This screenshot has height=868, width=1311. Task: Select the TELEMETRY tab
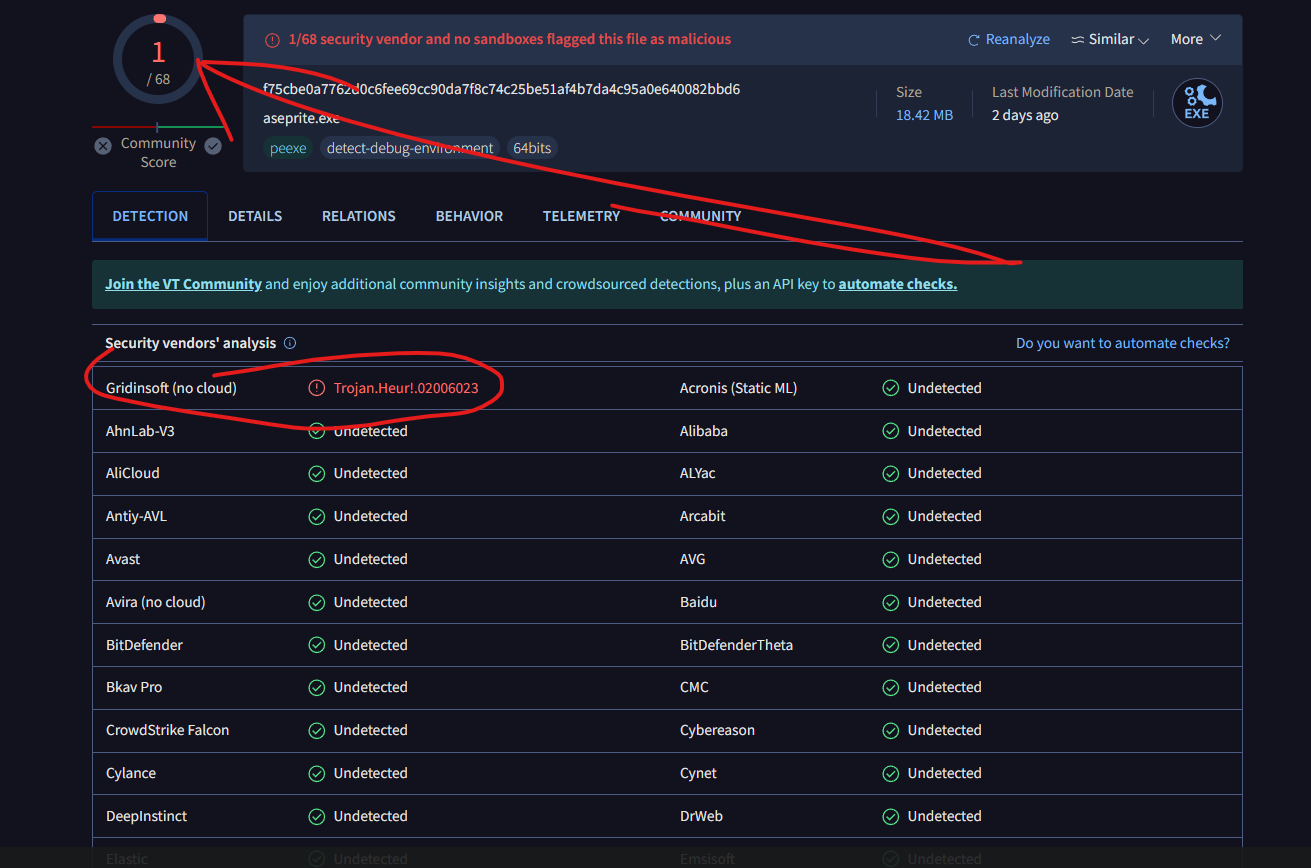click(x=581, y=216)
